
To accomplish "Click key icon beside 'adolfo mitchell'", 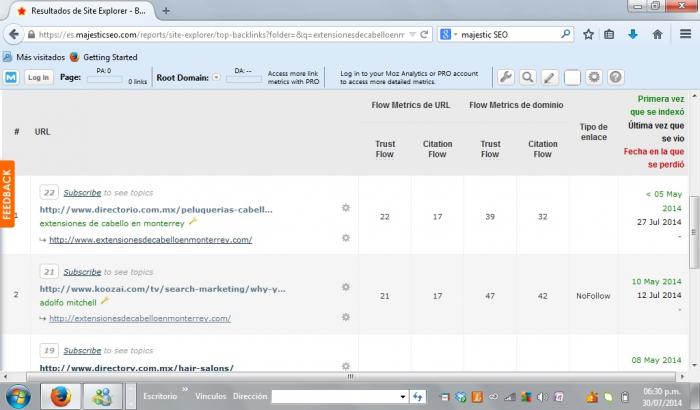I will coord(105,301).
